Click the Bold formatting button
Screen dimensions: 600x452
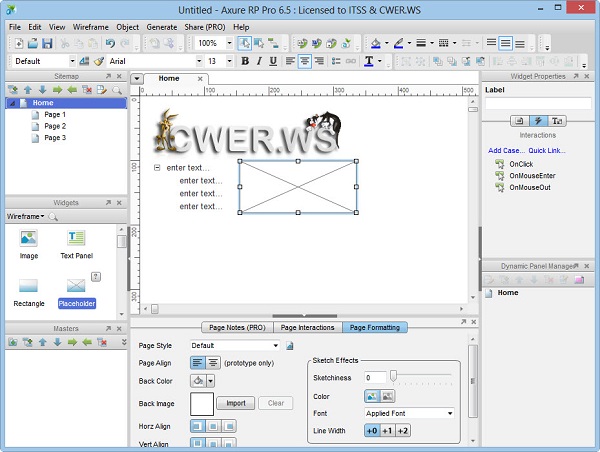[x=245, y=61]
